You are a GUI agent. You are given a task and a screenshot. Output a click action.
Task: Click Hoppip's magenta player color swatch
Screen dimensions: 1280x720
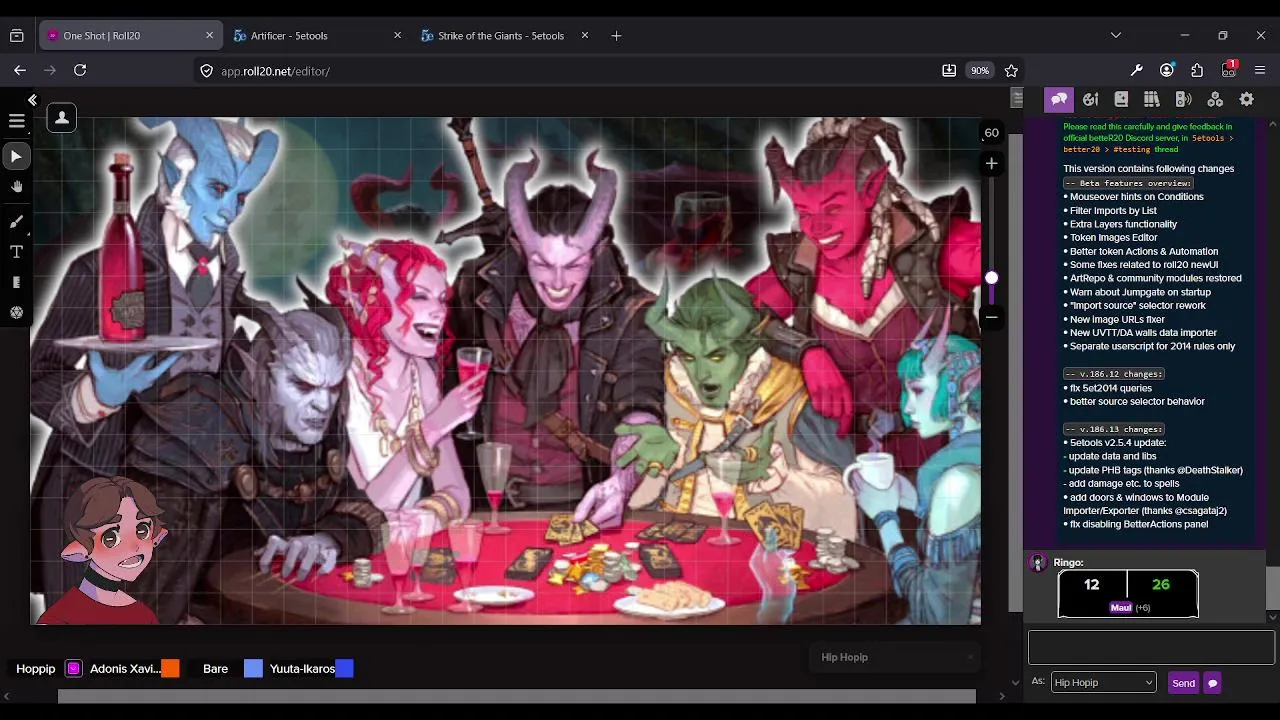(73, 669)
